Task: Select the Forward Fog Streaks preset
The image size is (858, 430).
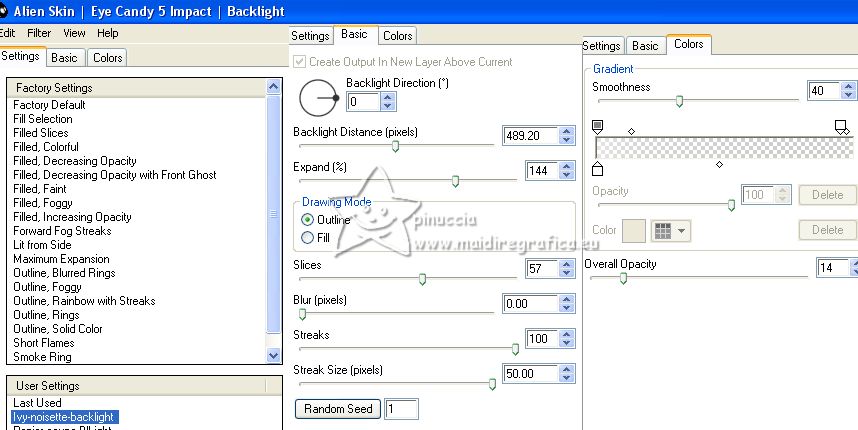Action: click(62, 231)
